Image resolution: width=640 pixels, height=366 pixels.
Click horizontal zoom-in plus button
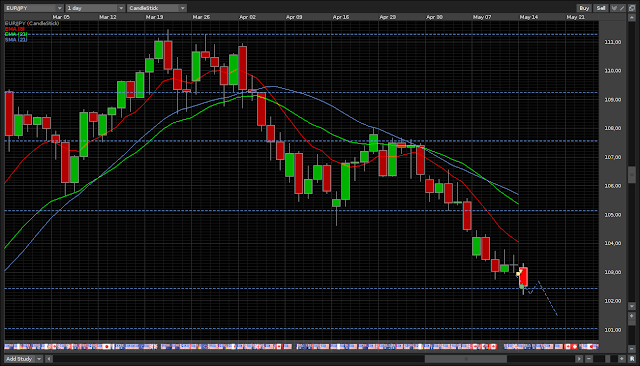(622, 359)
